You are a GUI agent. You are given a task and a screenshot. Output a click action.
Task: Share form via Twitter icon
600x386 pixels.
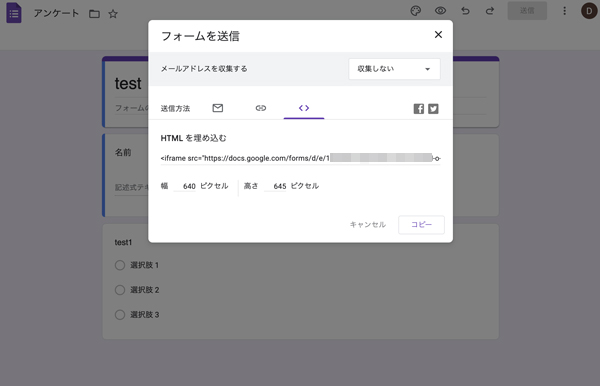click(433, 109)
